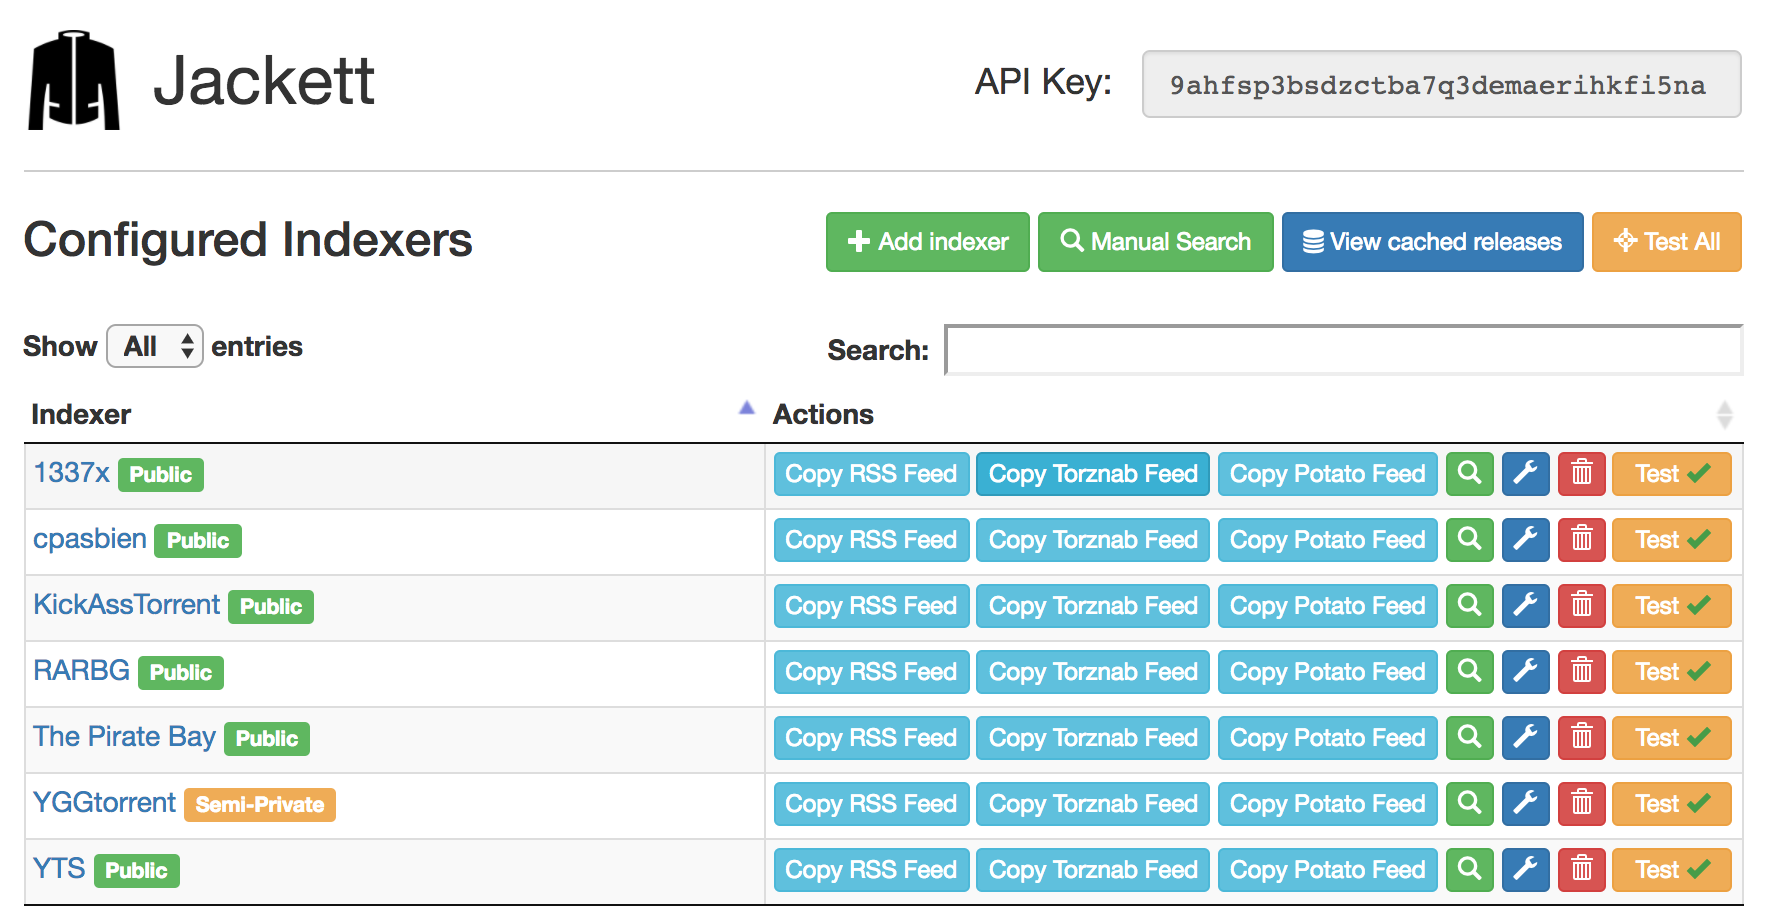
Task: Run Test All indexers
Action: tap(1666, 242)
